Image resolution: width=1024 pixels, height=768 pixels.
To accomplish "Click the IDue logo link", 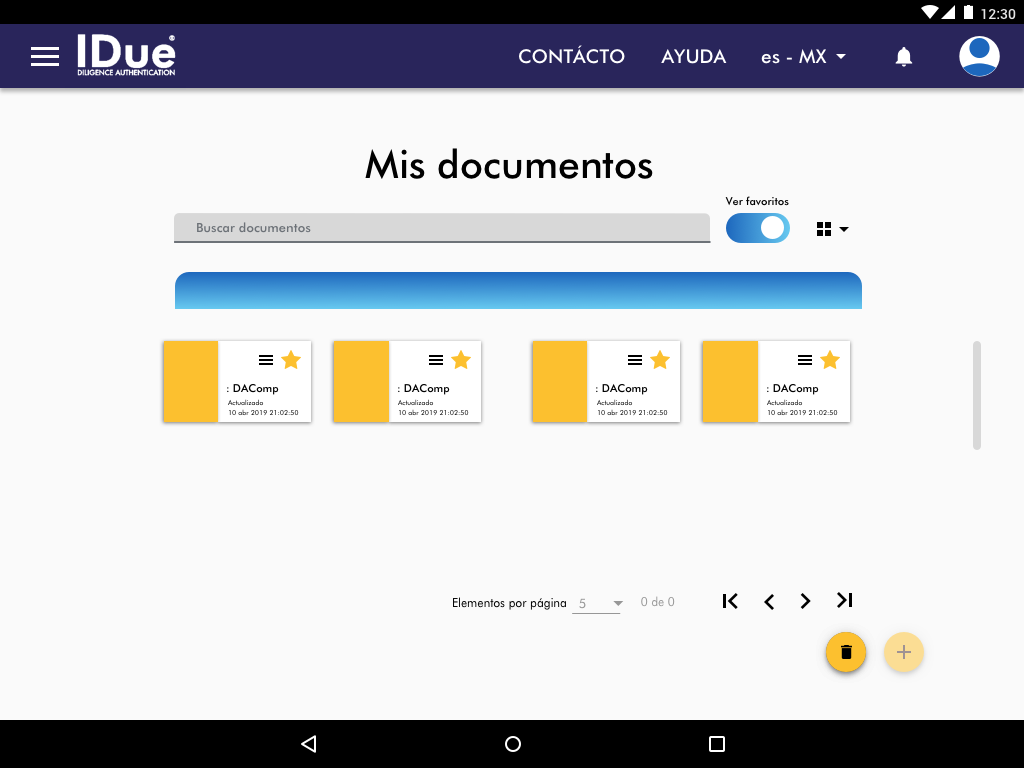I will click(x=126, y=56).
